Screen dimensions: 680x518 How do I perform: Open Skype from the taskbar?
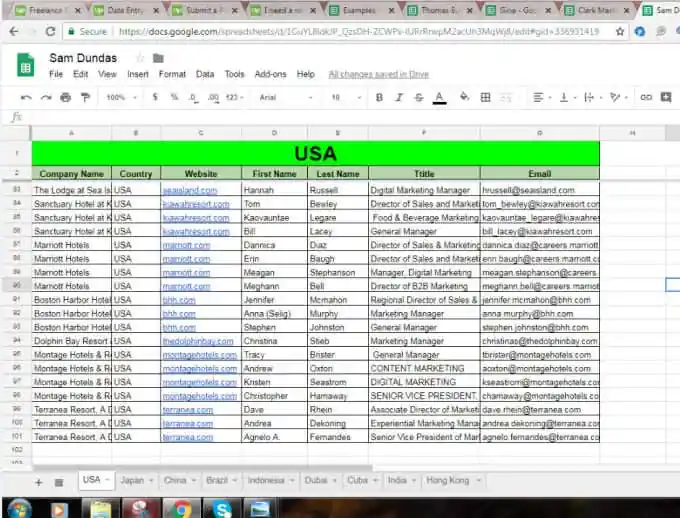point(222,509)
